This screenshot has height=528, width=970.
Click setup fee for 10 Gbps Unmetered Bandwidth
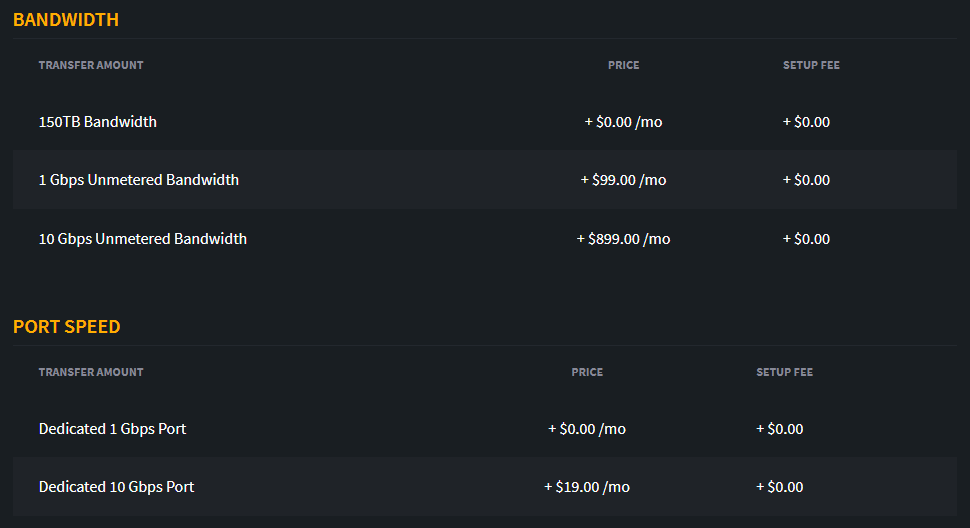click(806, 239)
